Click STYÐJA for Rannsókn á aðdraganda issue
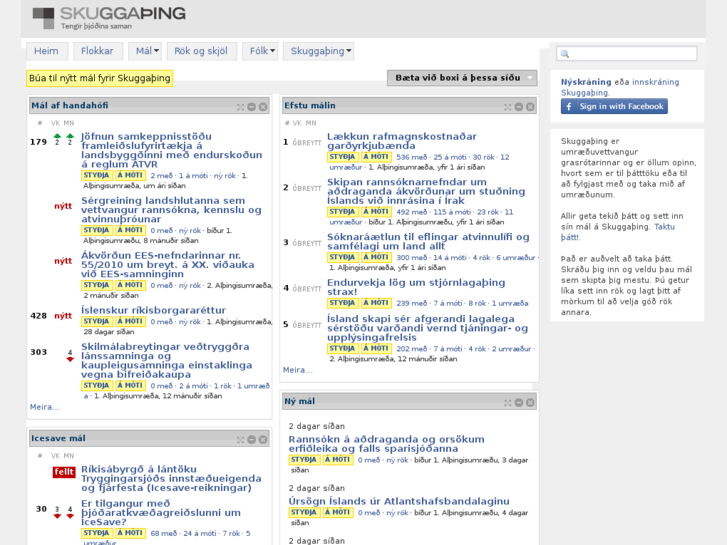The height and width of the screenshot is (545, 727). click(304, 460)
